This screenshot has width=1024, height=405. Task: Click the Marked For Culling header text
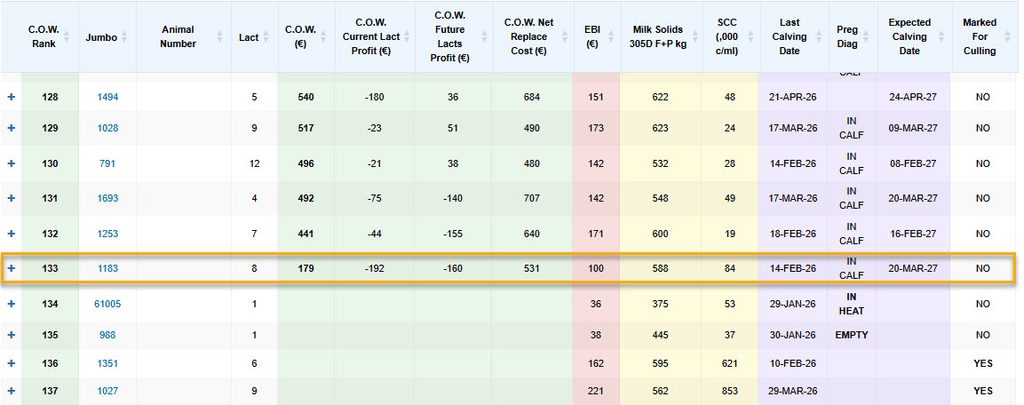pos(980,37)
